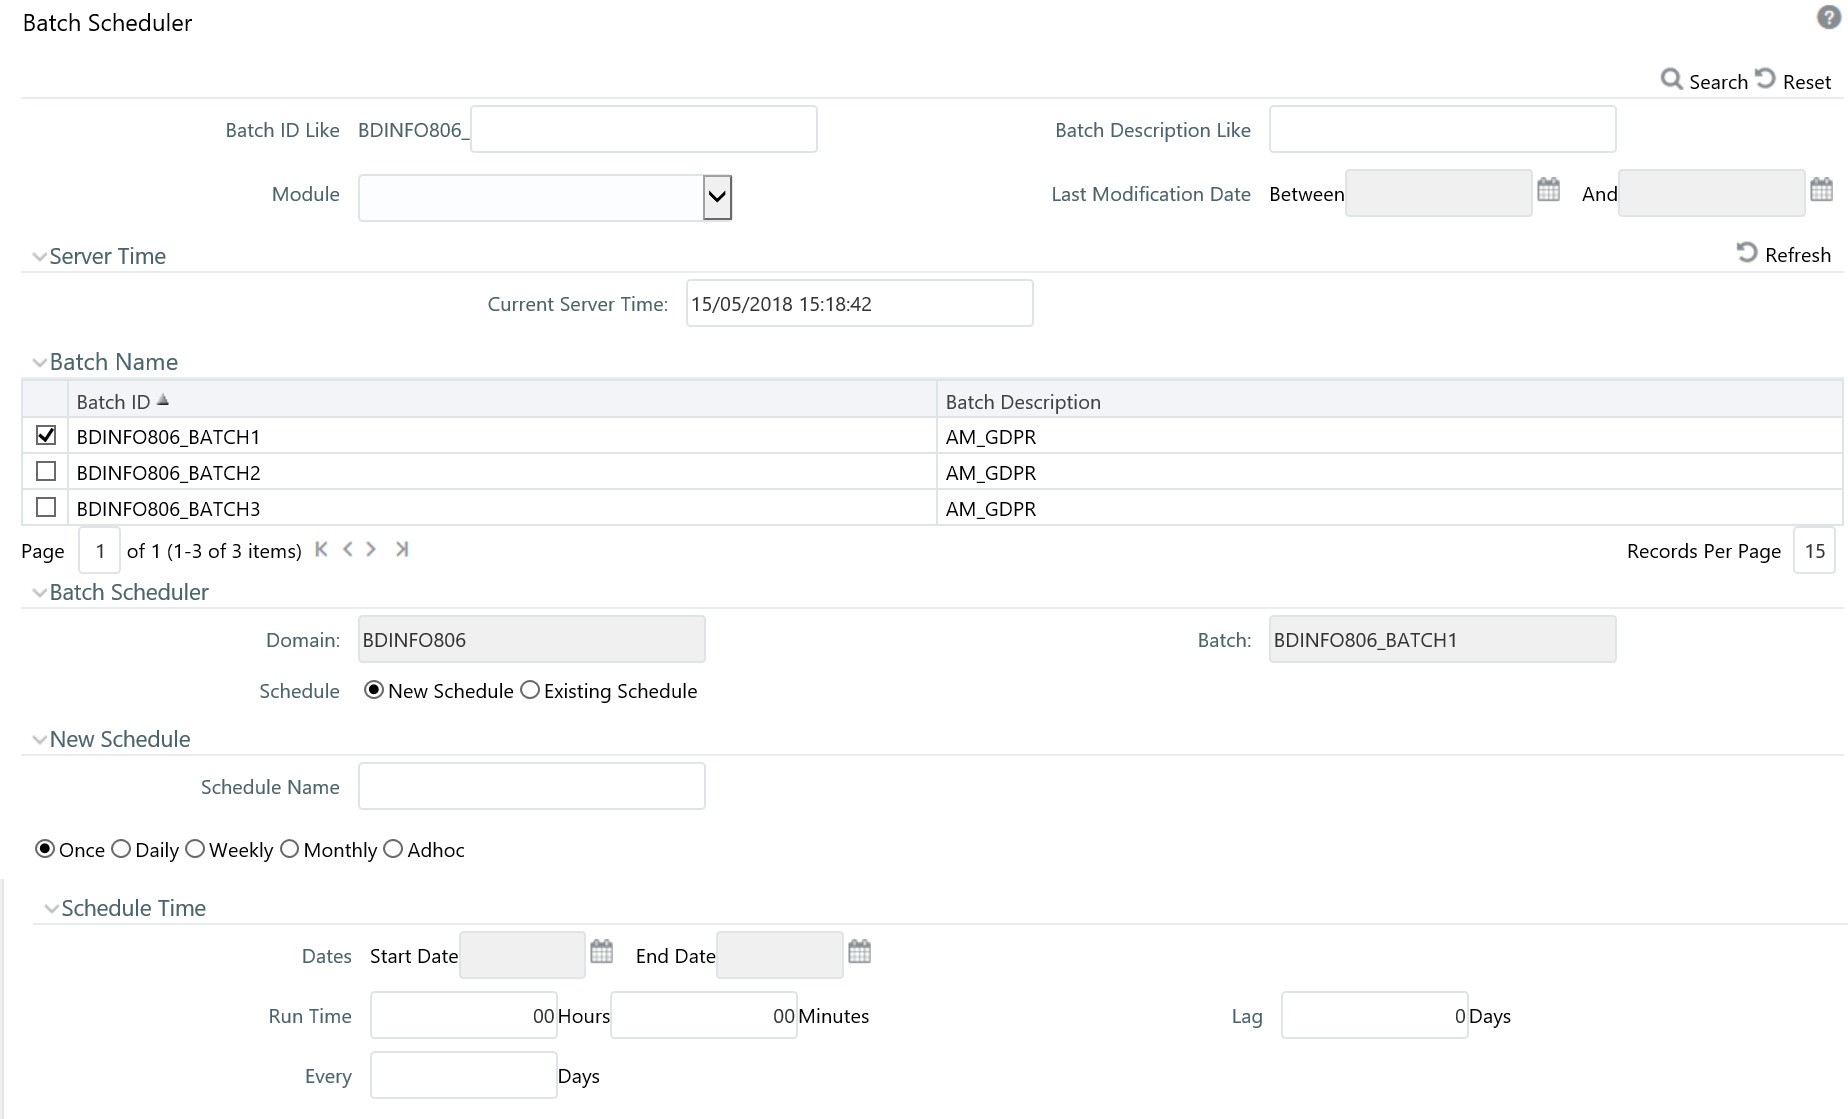Click the Refresh button label
Viewport: 1848px width, 1119px height.
(x=1798, y=255)
